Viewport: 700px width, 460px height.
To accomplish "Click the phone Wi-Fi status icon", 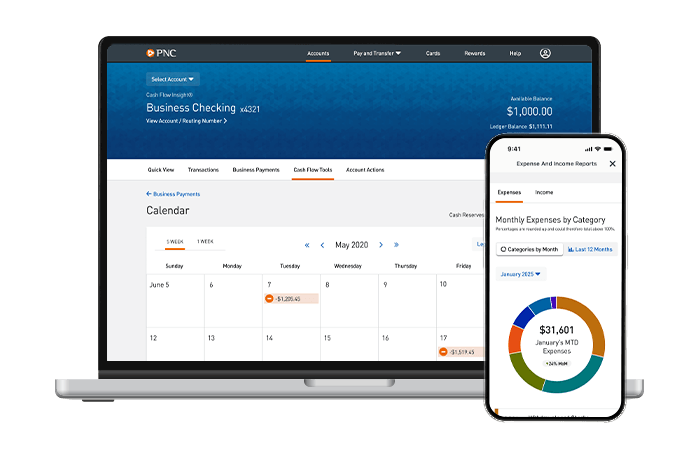I will tap(598, 149).
